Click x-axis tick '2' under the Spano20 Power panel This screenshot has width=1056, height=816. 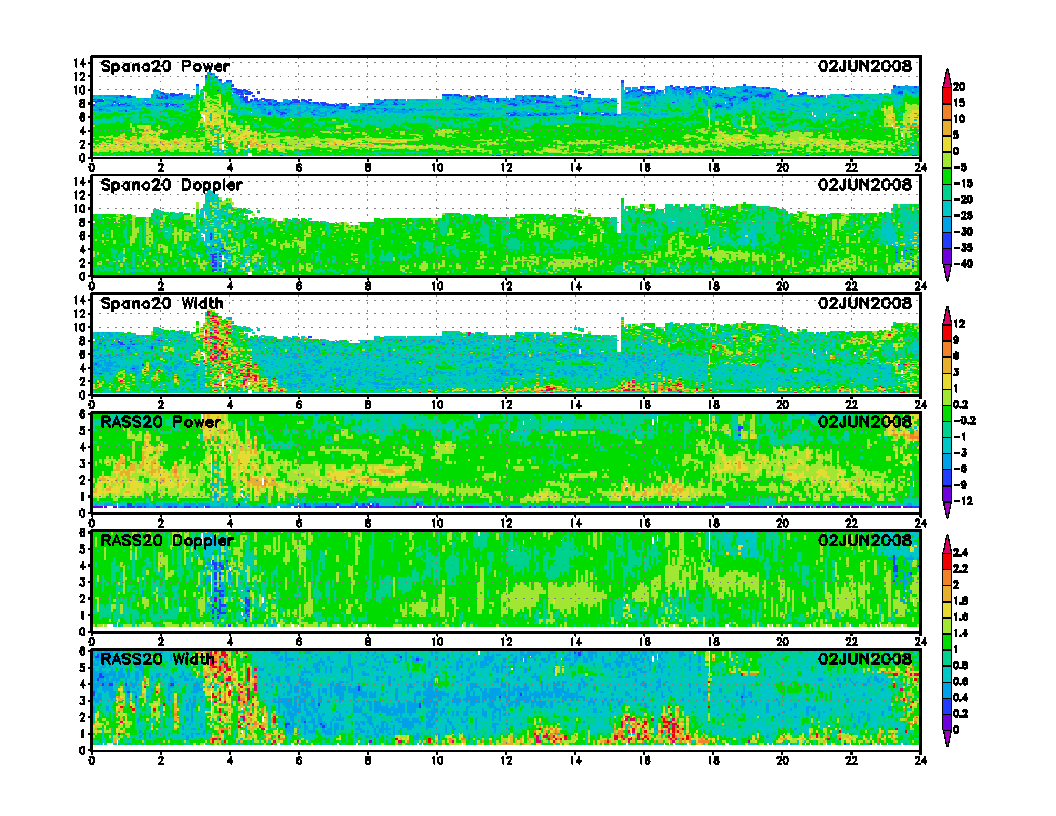click(x=160, y=168)
